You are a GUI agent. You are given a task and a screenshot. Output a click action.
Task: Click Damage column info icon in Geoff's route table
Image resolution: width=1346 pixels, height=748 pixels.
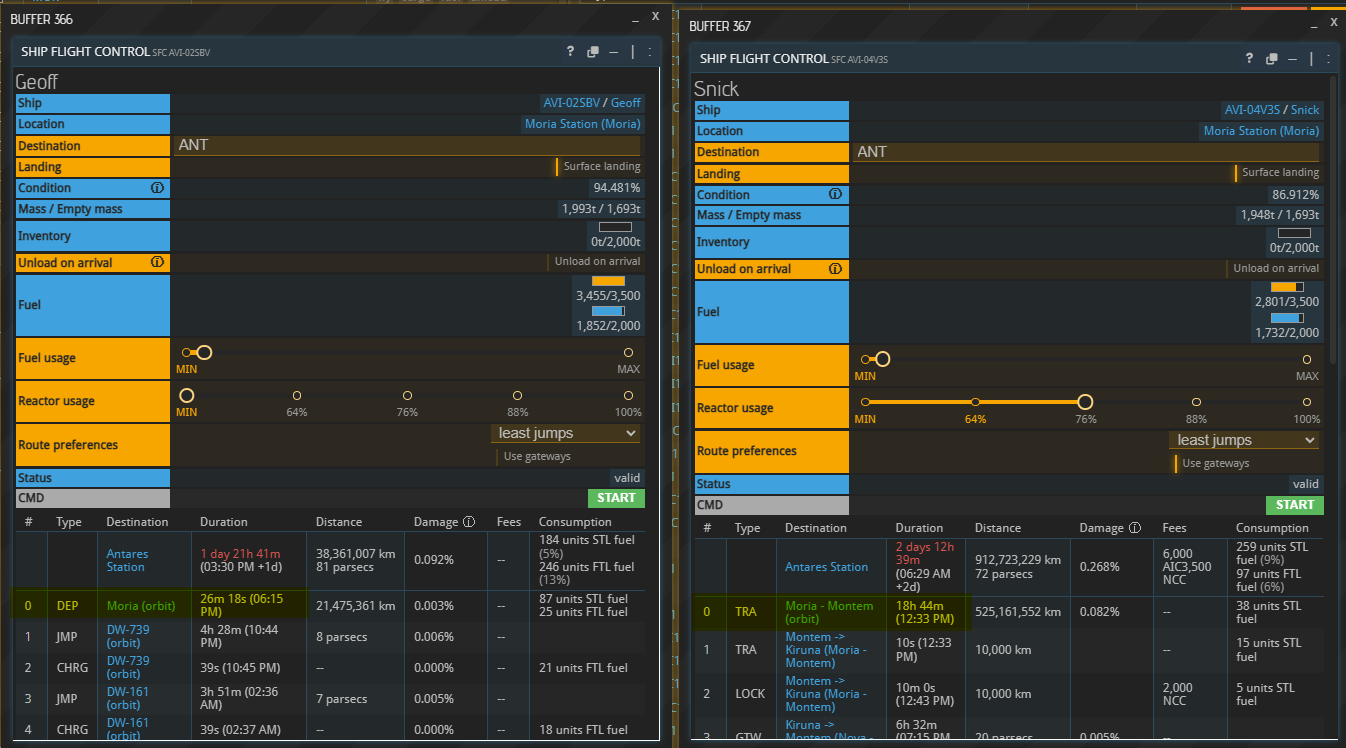(x=469, y=522)
